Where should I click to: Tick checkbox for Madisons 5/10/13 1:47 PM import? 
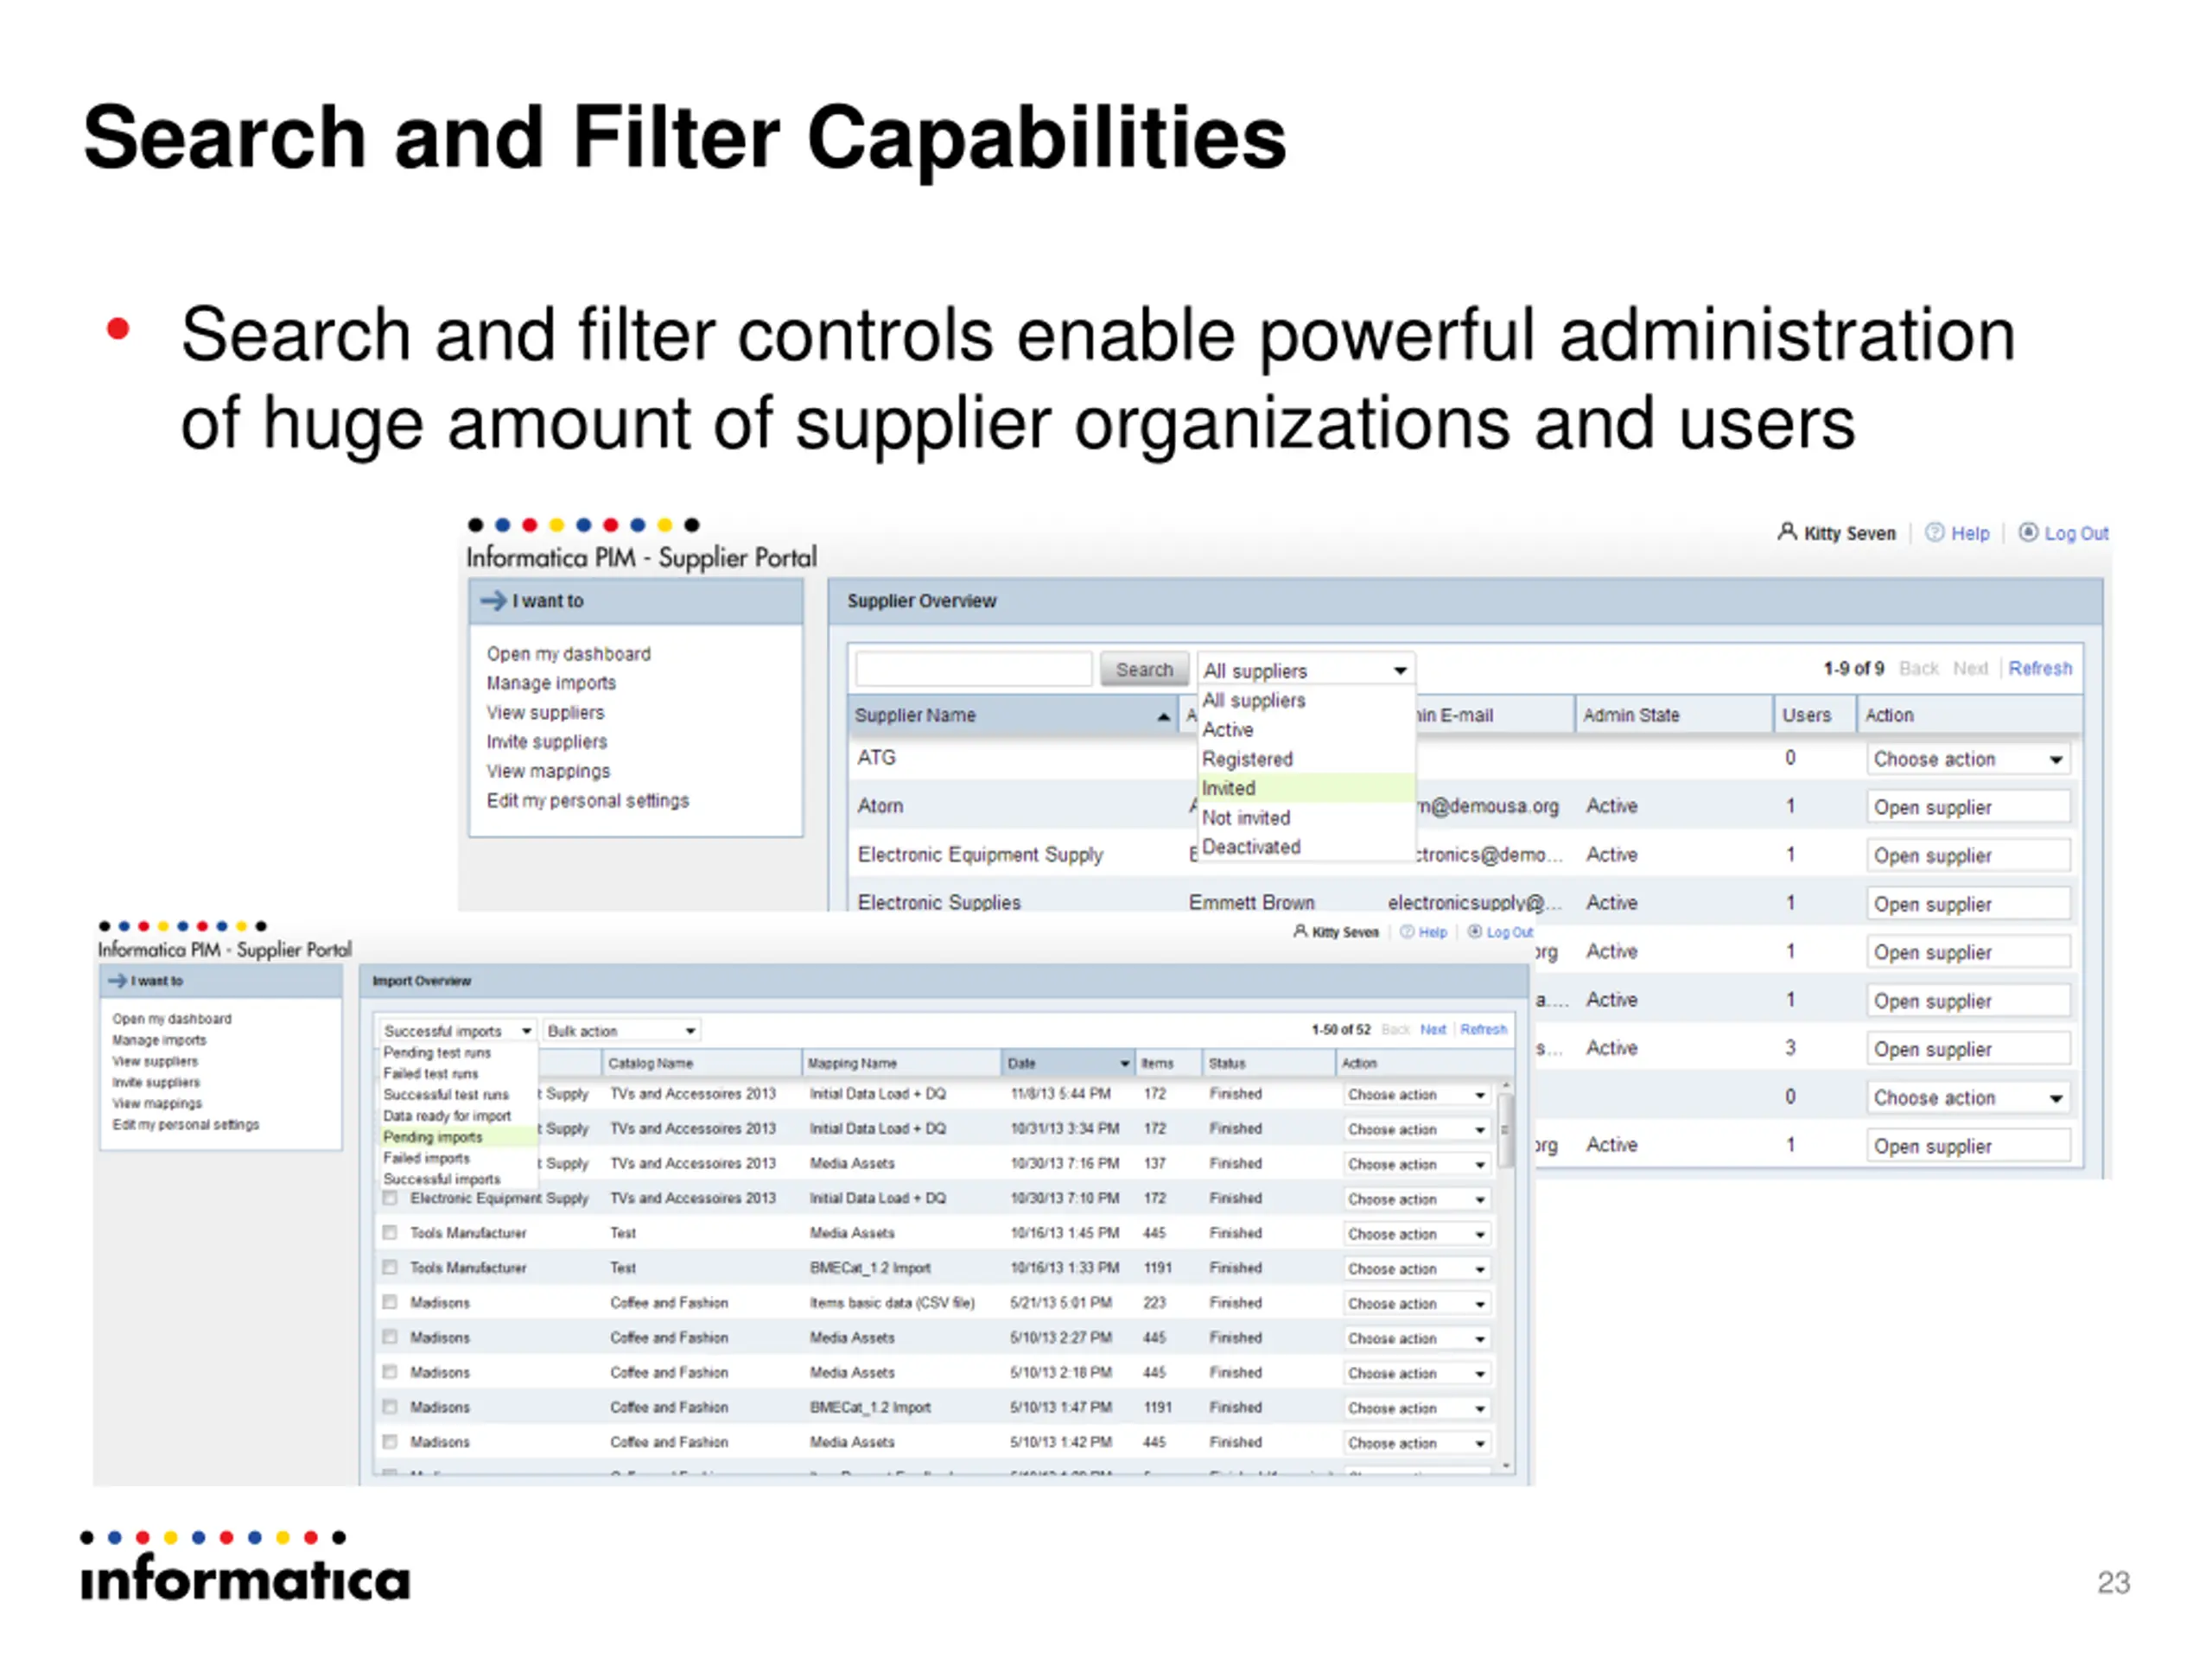click(390, 1406)
